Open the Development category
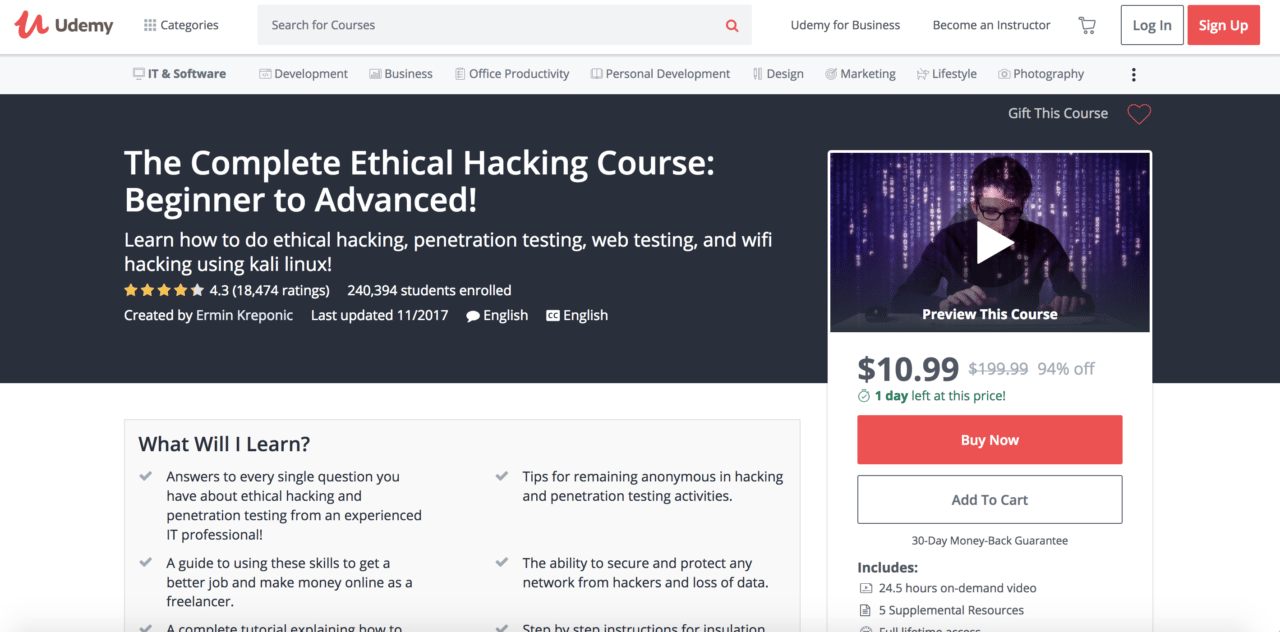Image resolution: width=1280 pixels, height=632 pixels. pyautogui.click(x=303, y=74)
